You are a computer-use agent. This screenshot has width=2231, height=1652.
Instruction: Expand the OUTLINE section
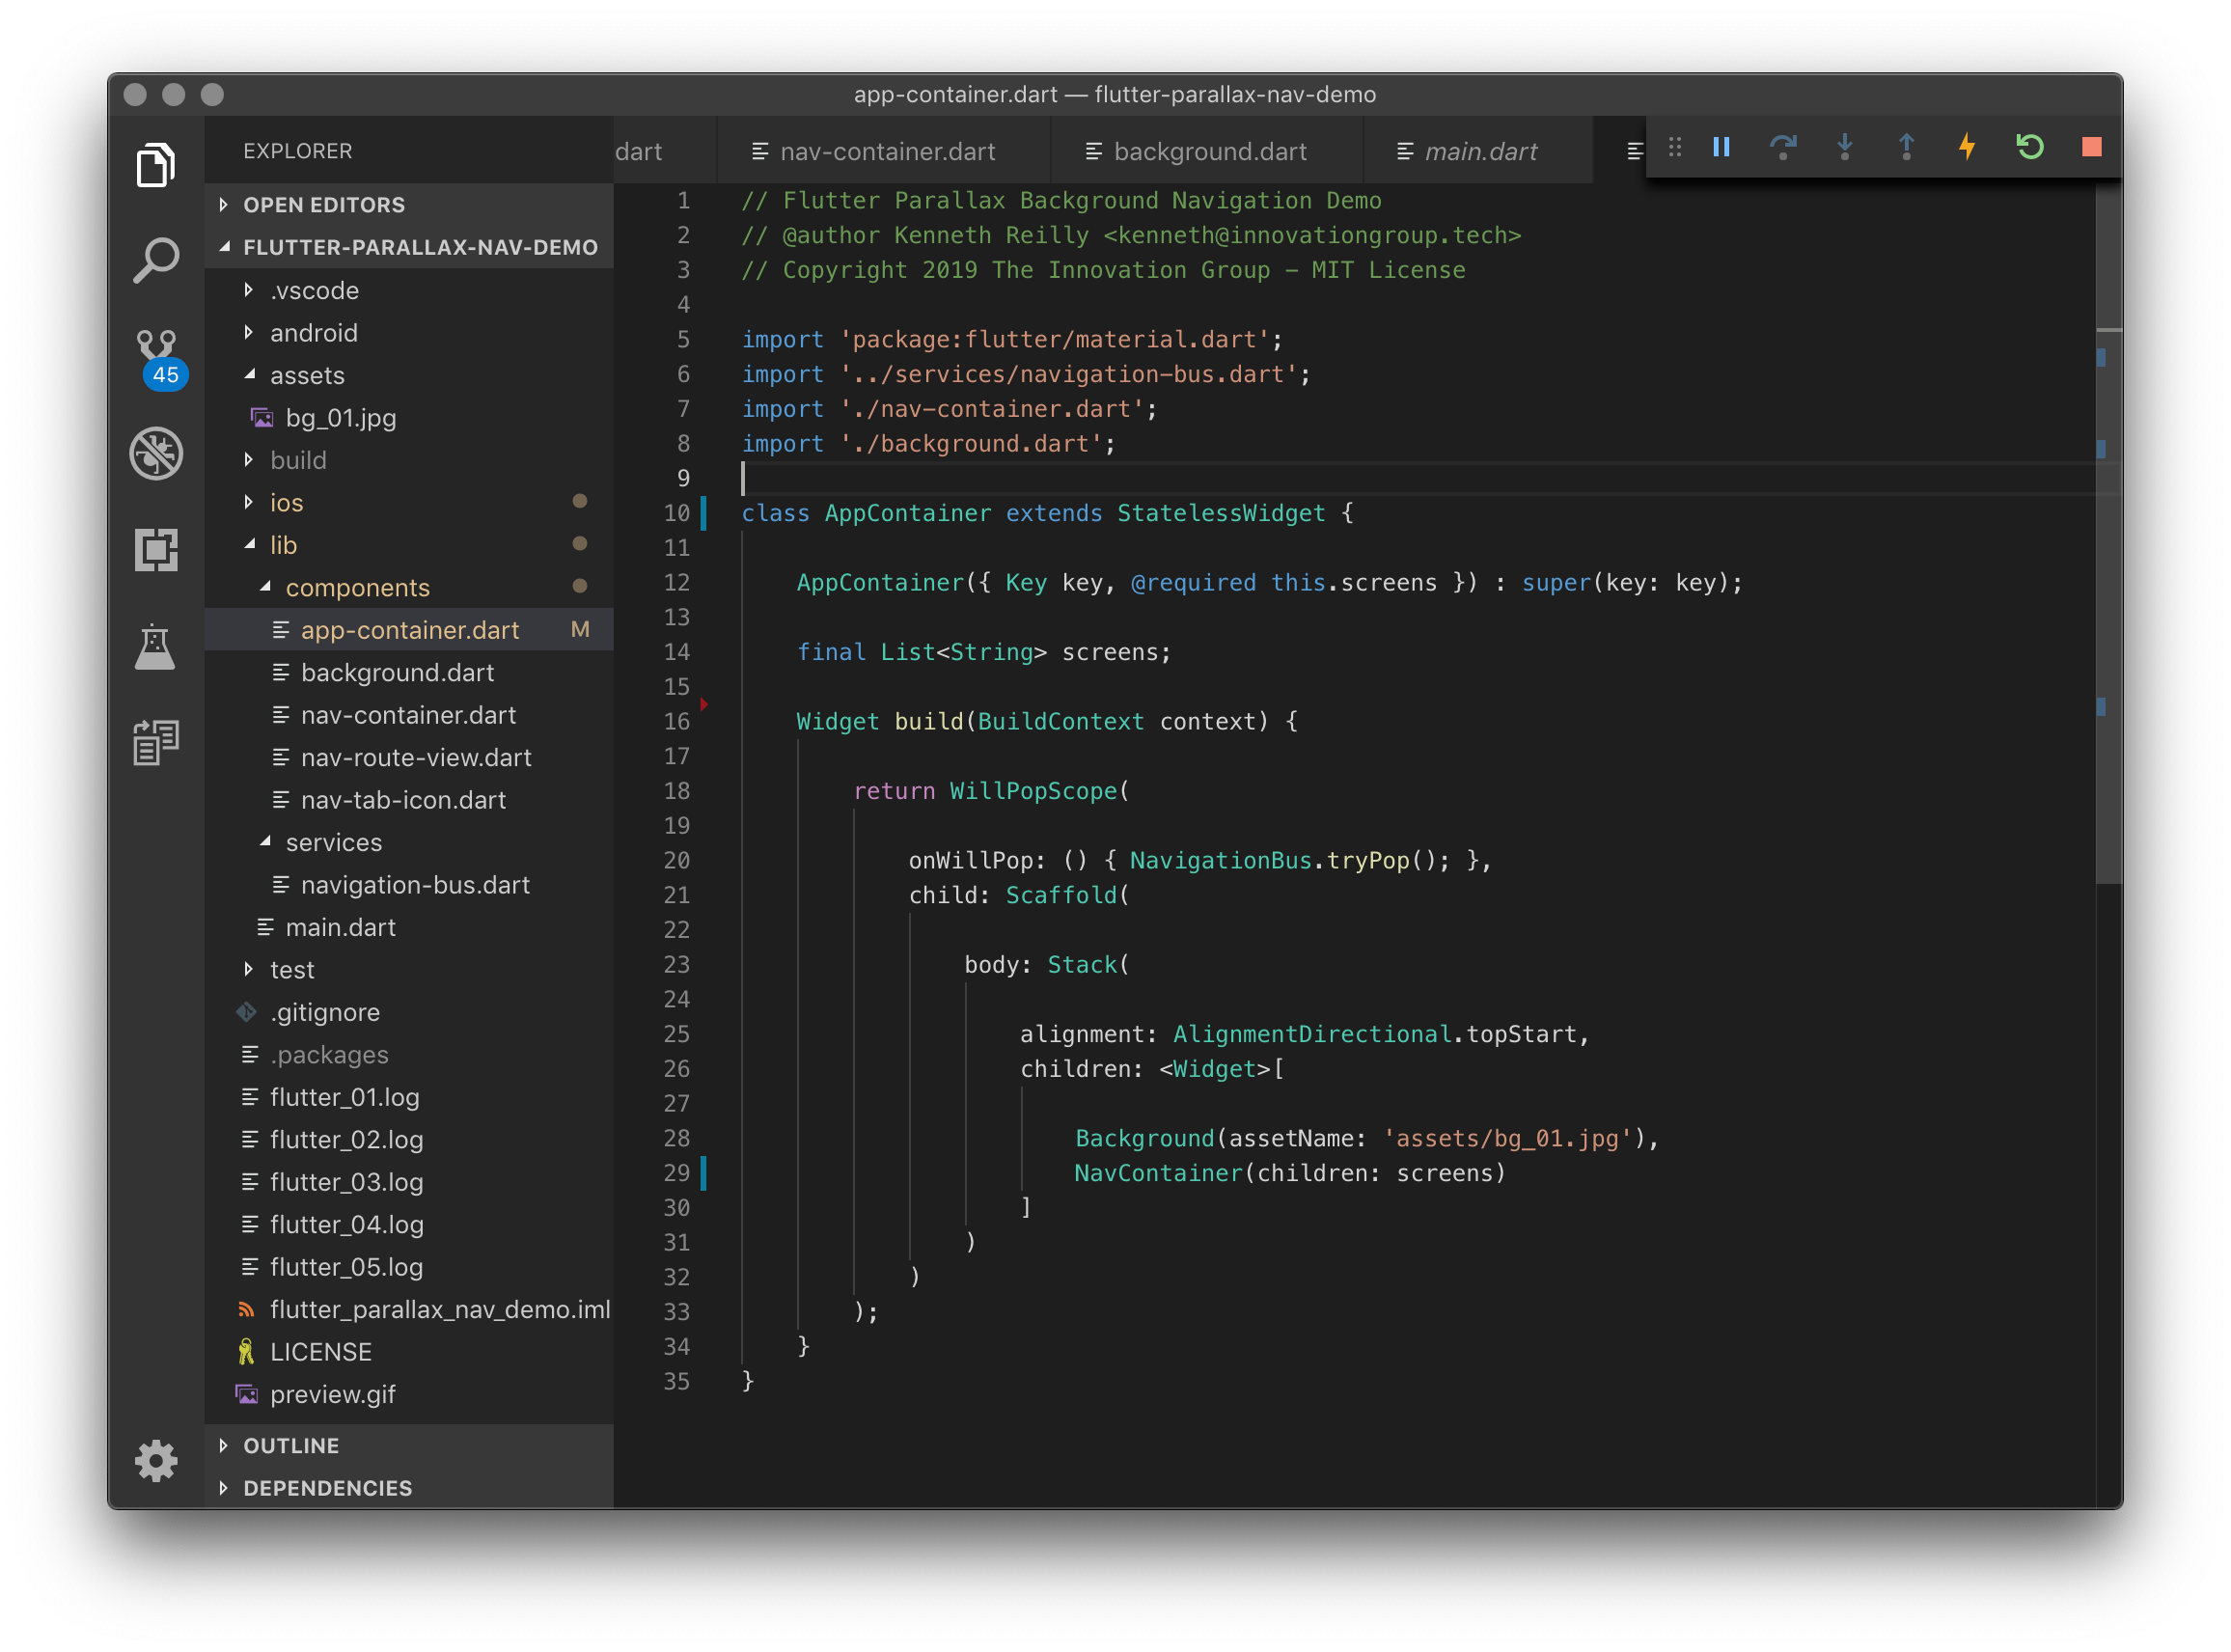click(291, 1446)
